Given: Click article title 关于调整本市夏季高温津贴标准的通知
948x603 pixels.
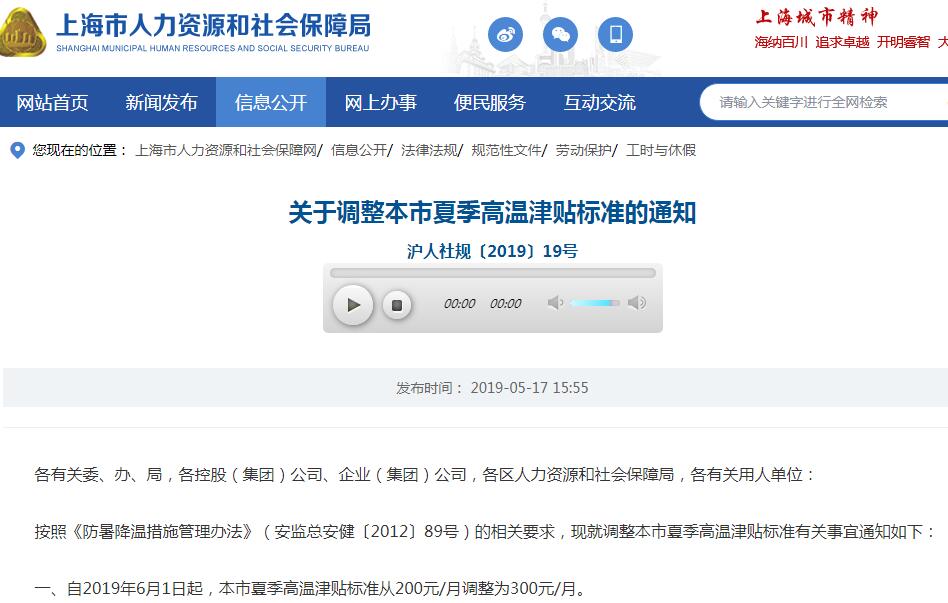Looking at the screenshot, I should coord(492,213).
